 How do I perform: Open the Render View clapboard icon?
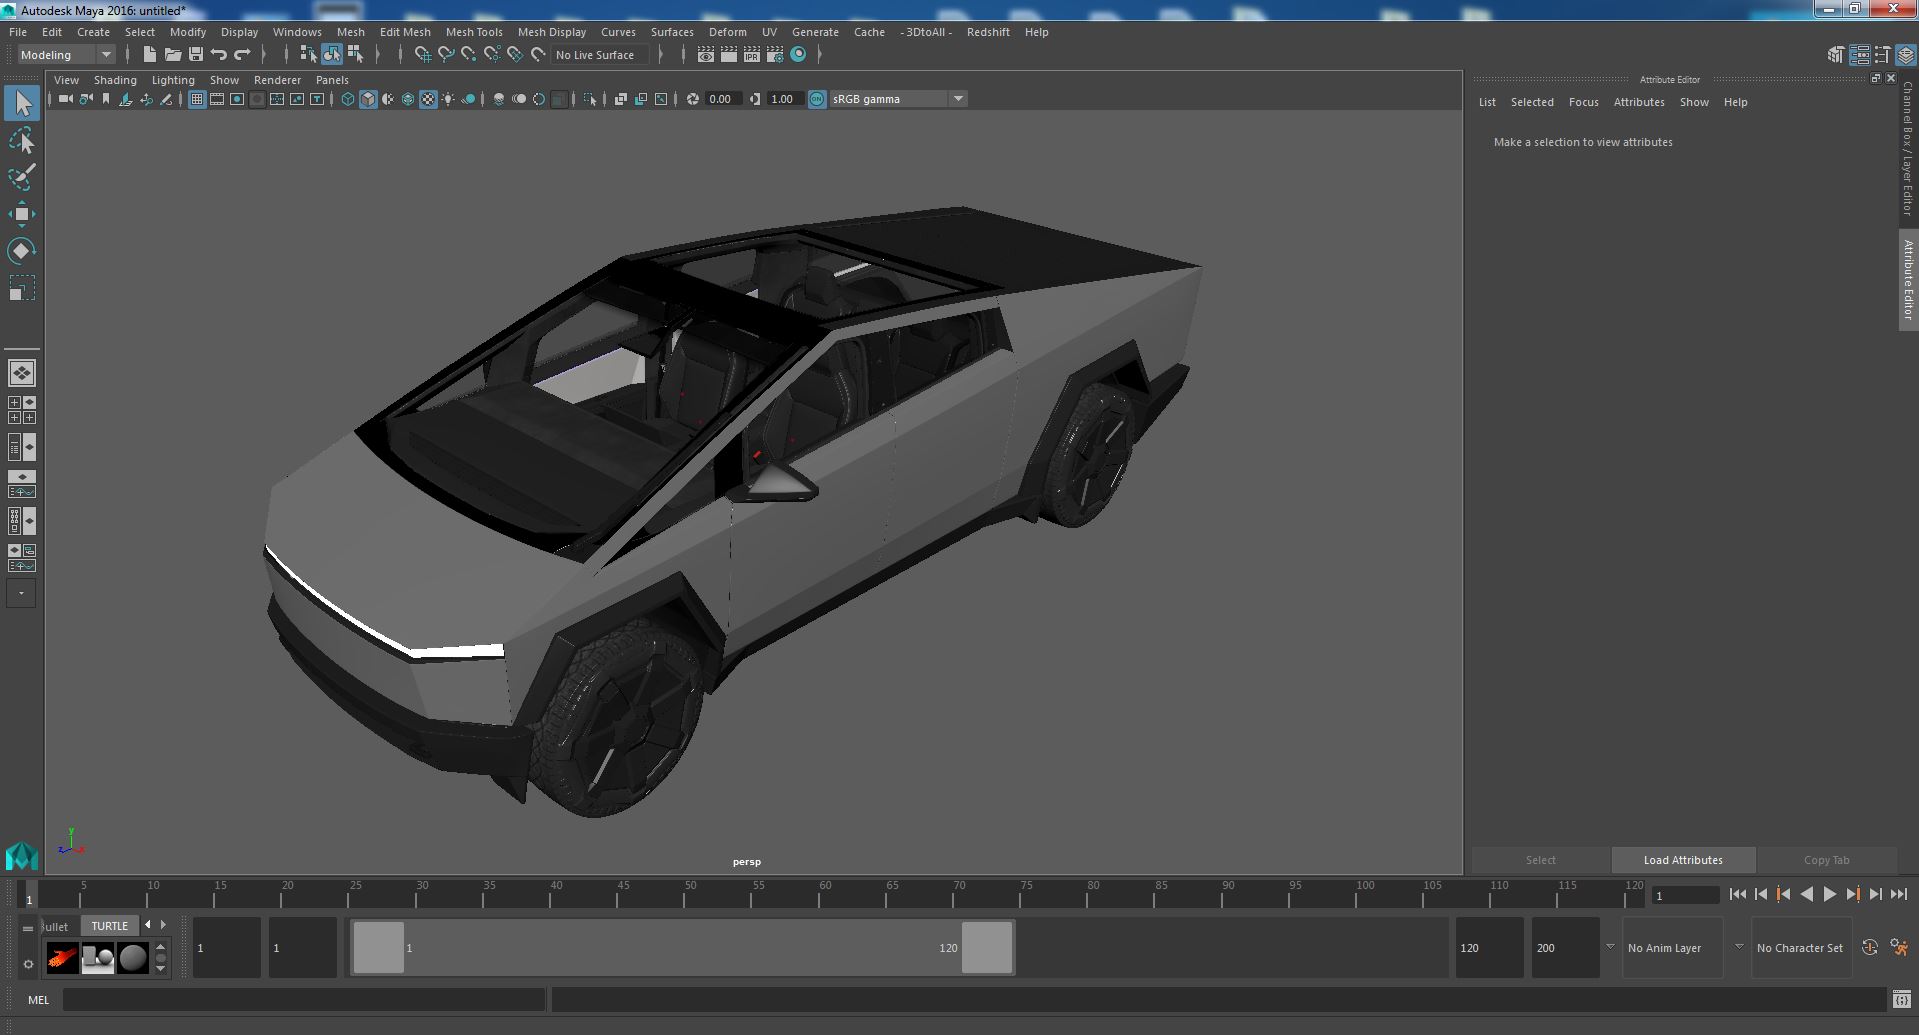[706, 55]
